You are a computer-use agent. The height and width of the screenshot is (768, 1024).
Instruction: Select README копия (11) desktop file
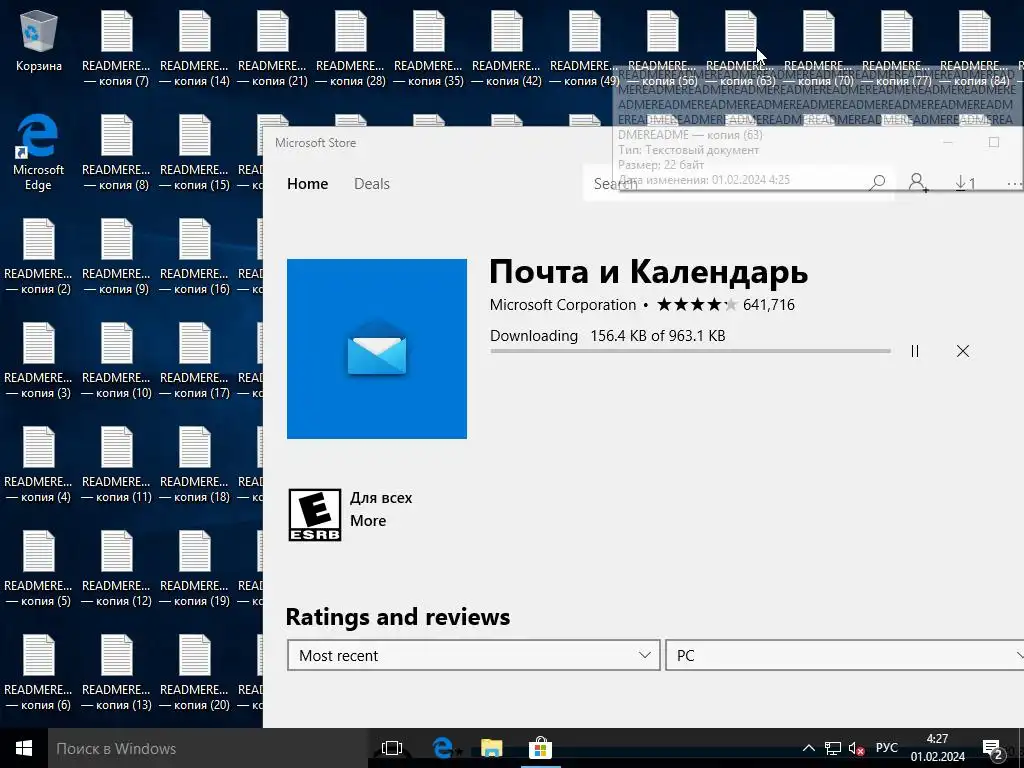[116, 464]
